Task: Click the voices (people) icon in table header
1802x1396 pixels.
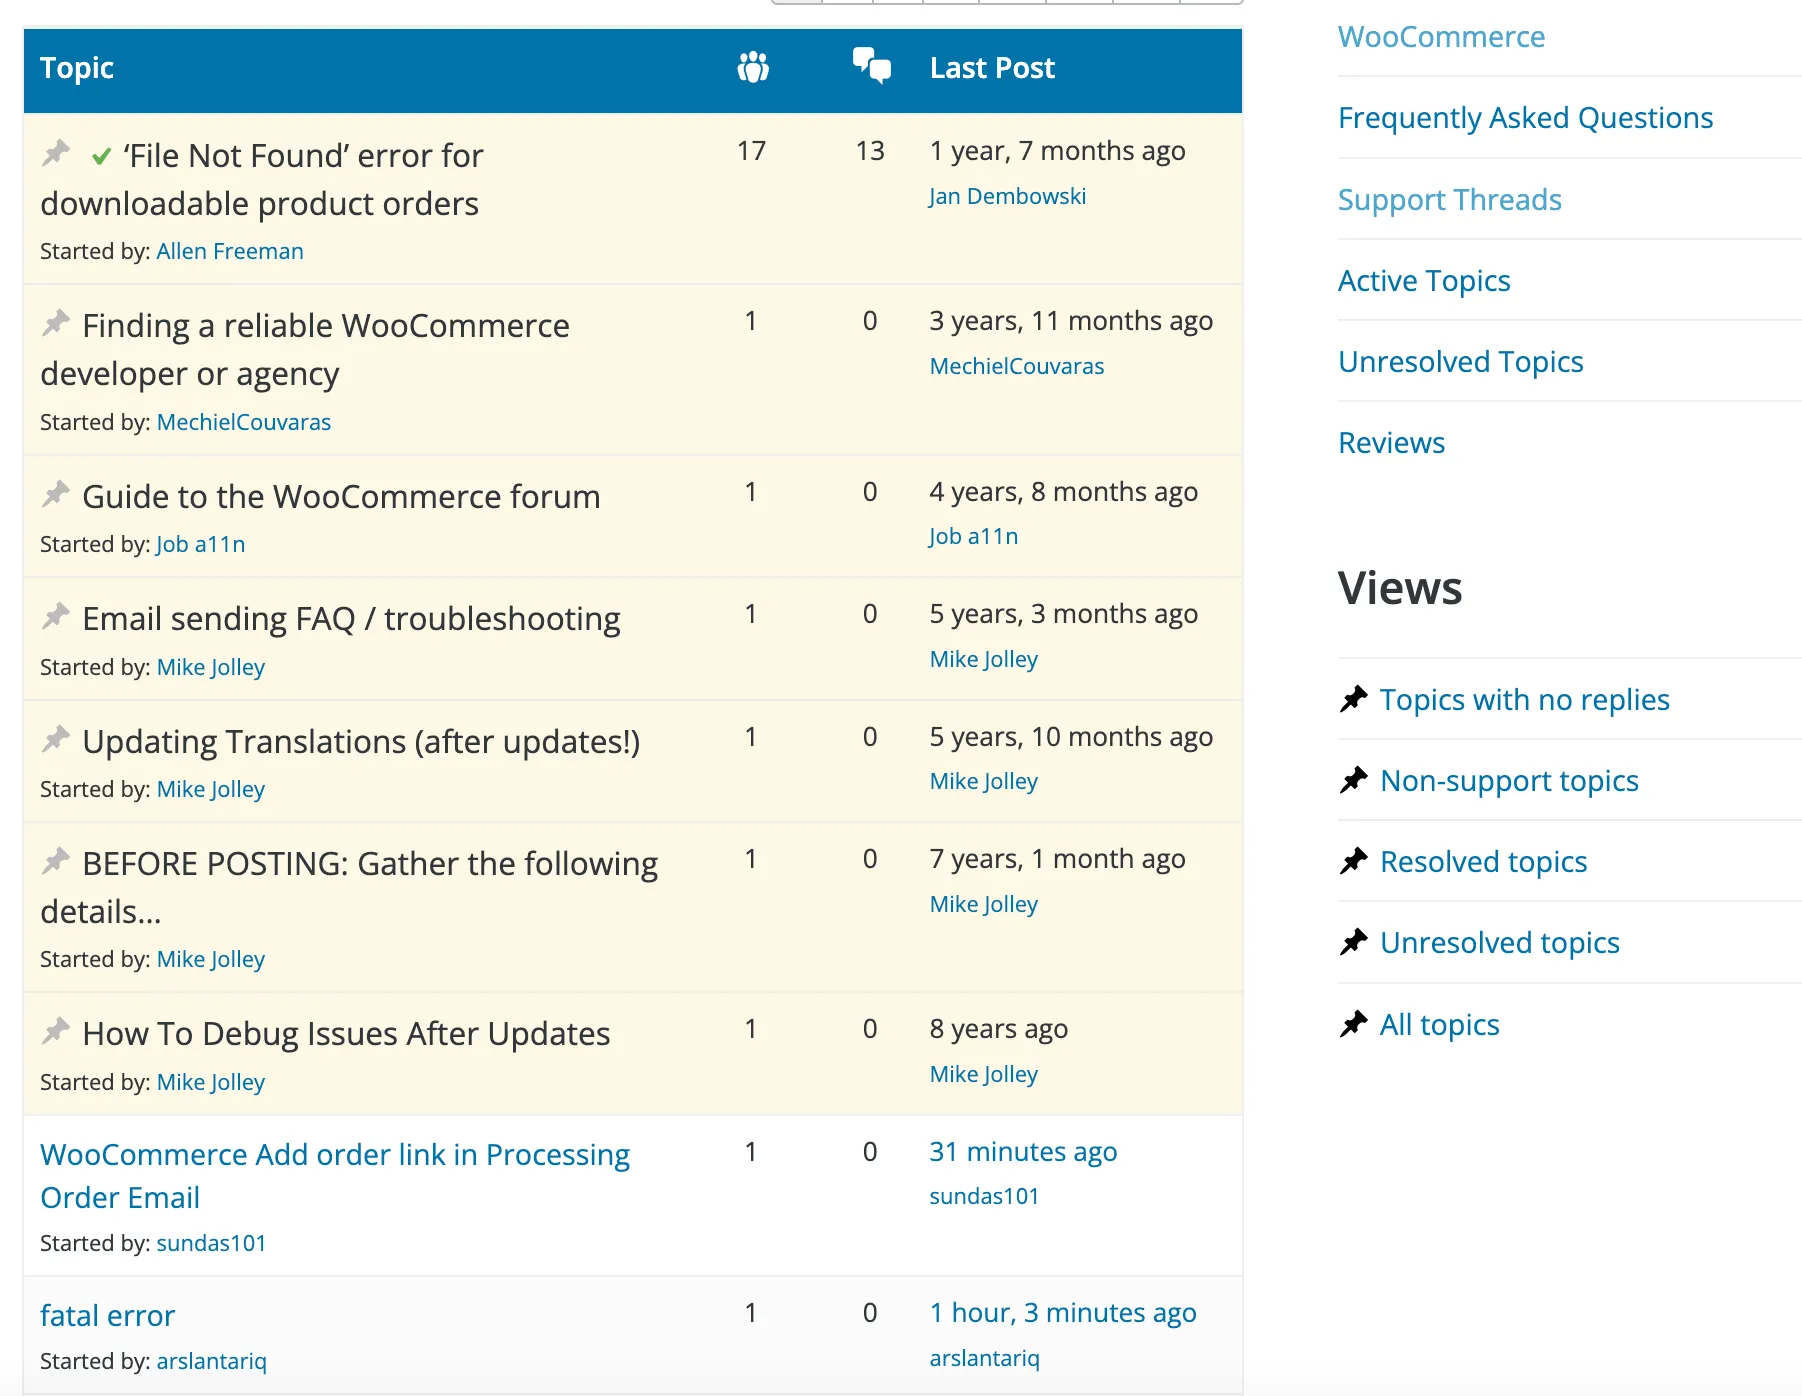Action: [753, 67]
